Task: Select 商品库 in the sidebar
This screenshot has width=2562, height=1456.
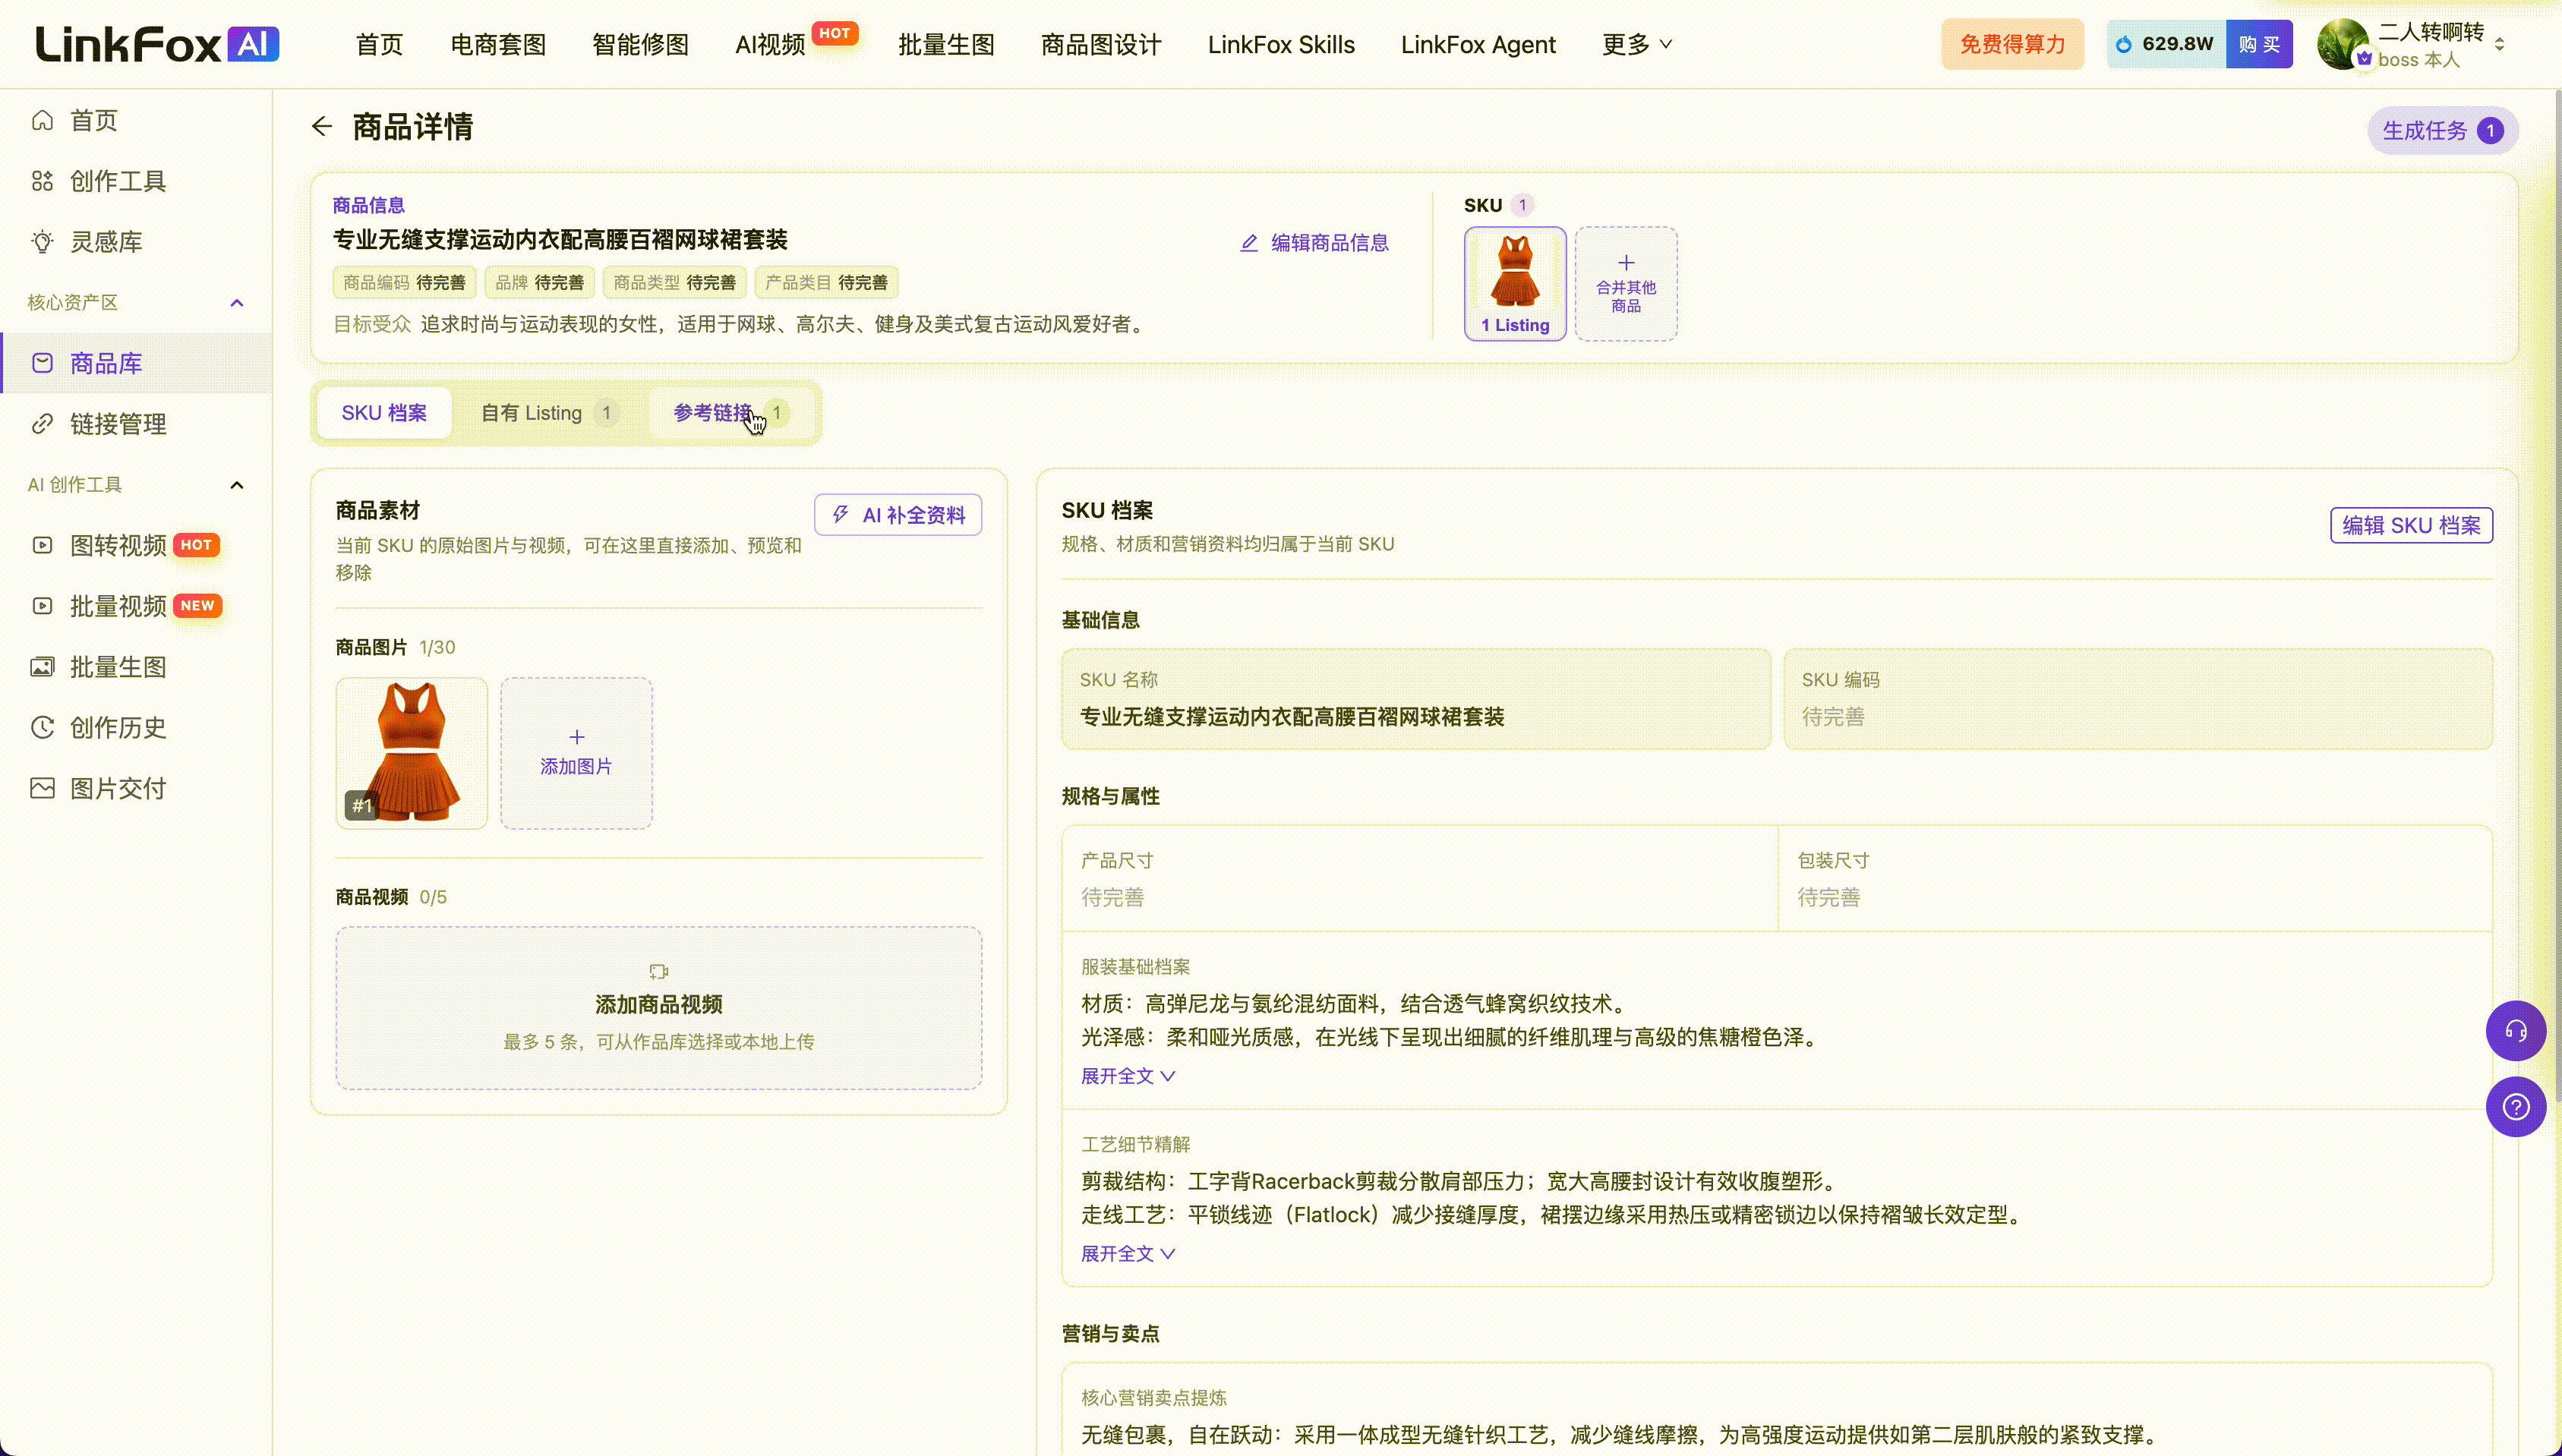Action: point(136,363)
